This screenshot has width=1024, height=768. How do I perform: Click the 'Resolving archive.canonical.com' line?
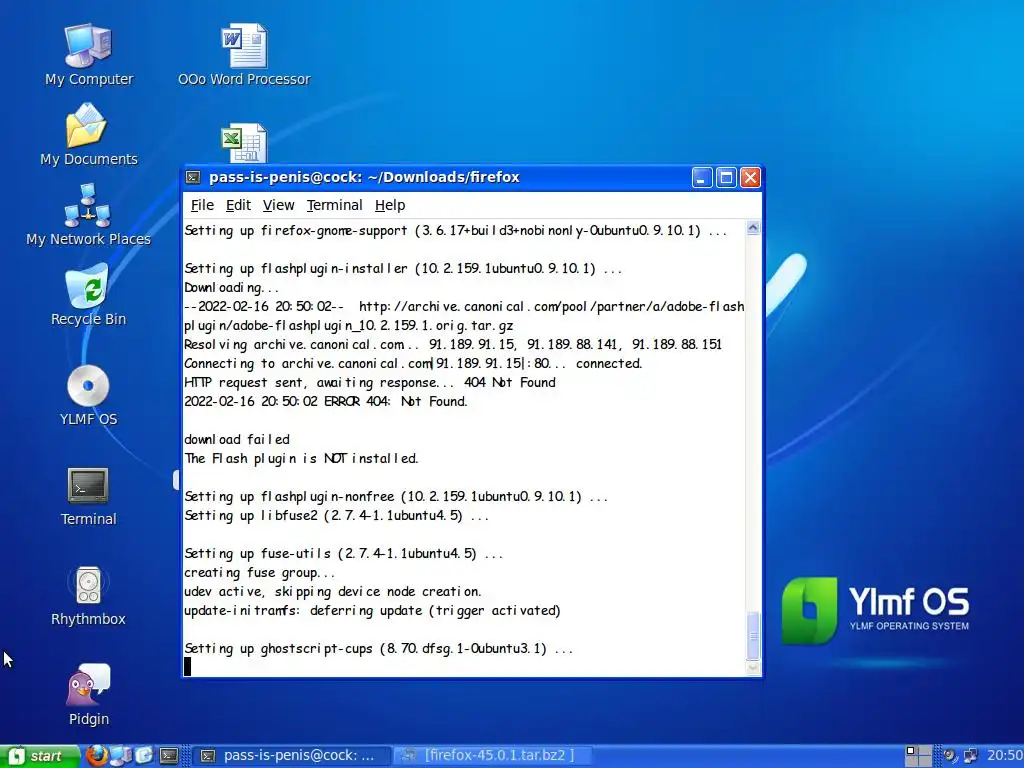[x=453, y=344]
